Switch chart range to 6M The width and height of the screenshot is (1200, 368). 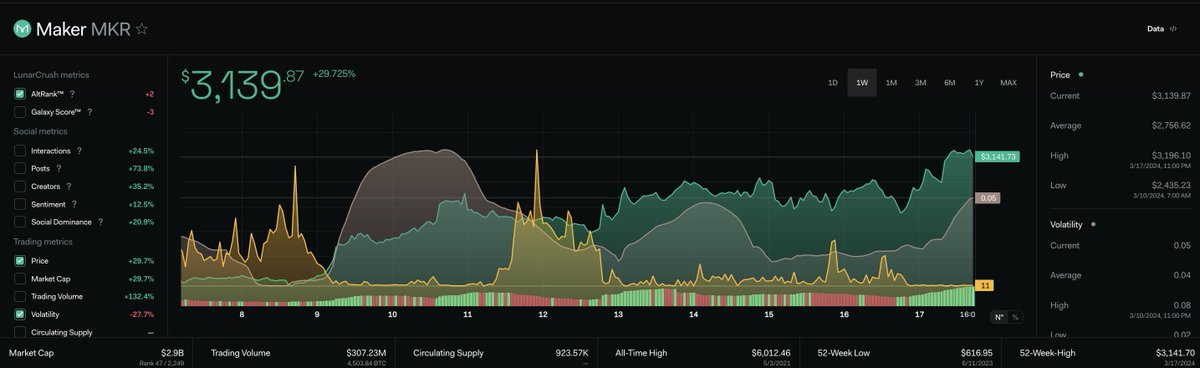[950, 83]
